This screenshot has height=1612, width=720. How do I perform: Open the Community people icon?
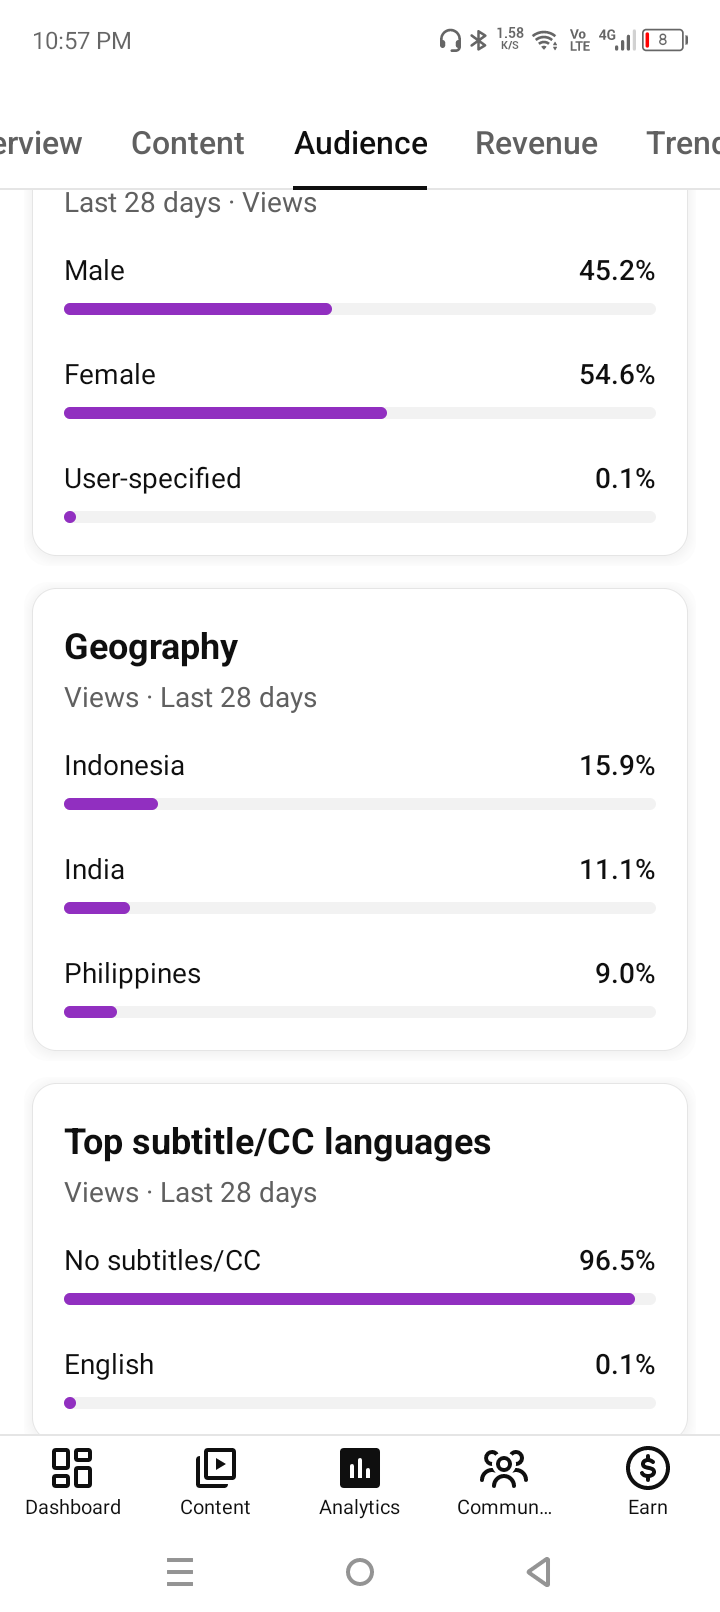pos(504,1468)
